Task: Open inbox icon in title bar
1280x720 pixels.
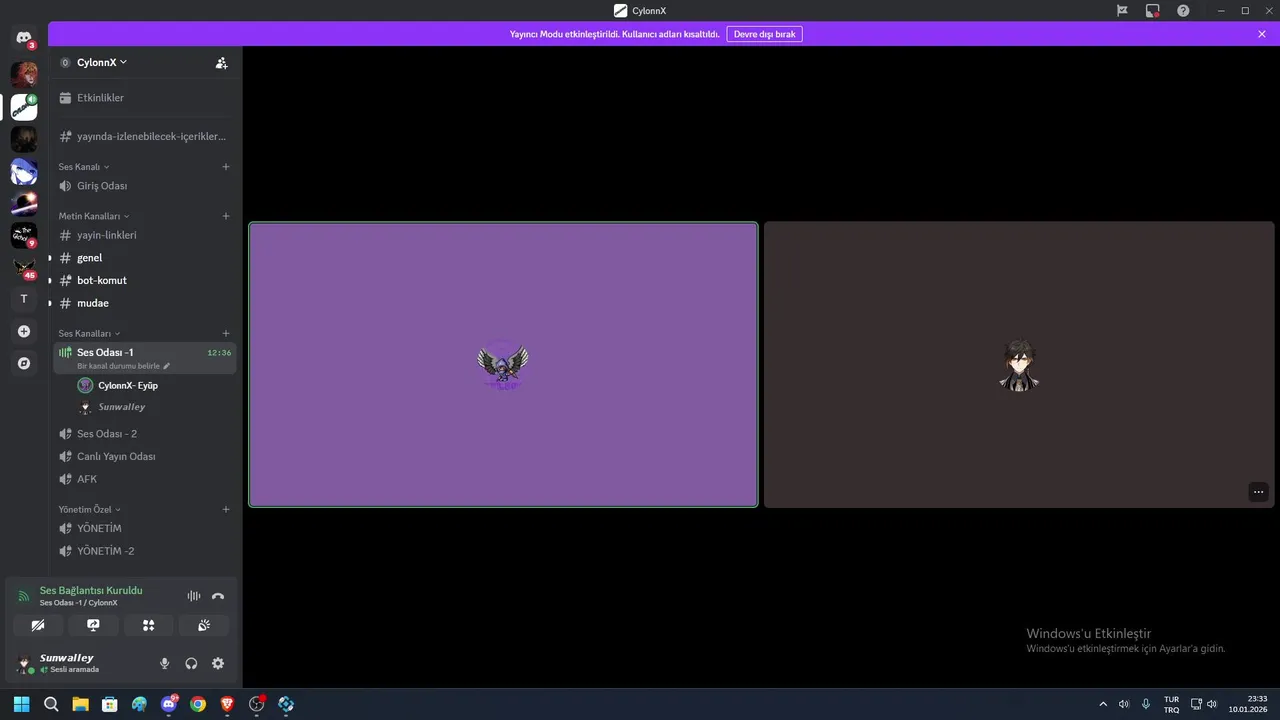Action: 1153,10
